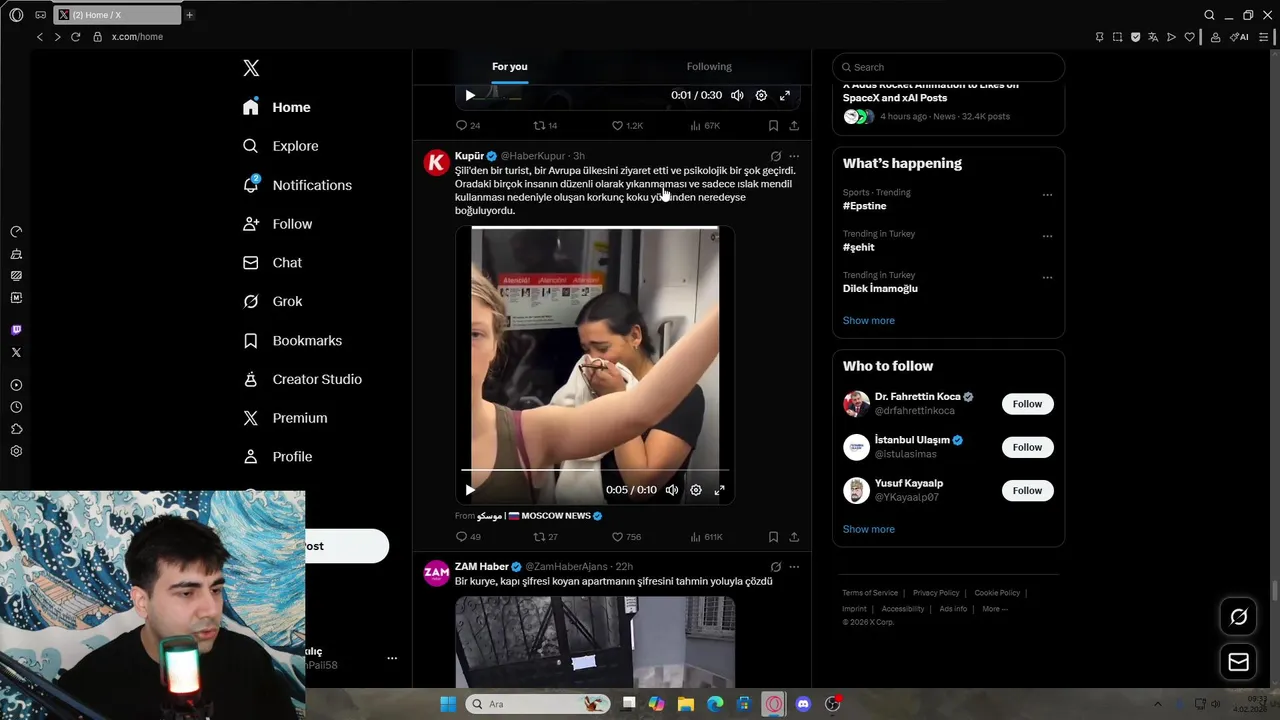Screen dimensions: 1280x720
Task: Show more under What's happening
Action: (868, 321)
